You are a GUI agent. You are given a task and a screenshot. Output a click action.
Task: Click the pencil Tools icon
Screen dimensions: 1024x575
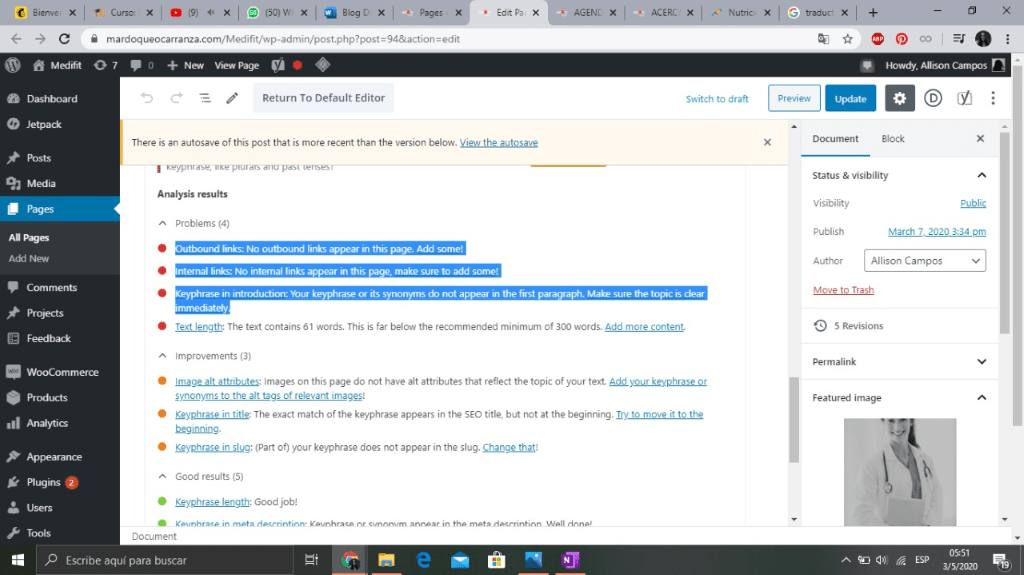tap(232, 98)
